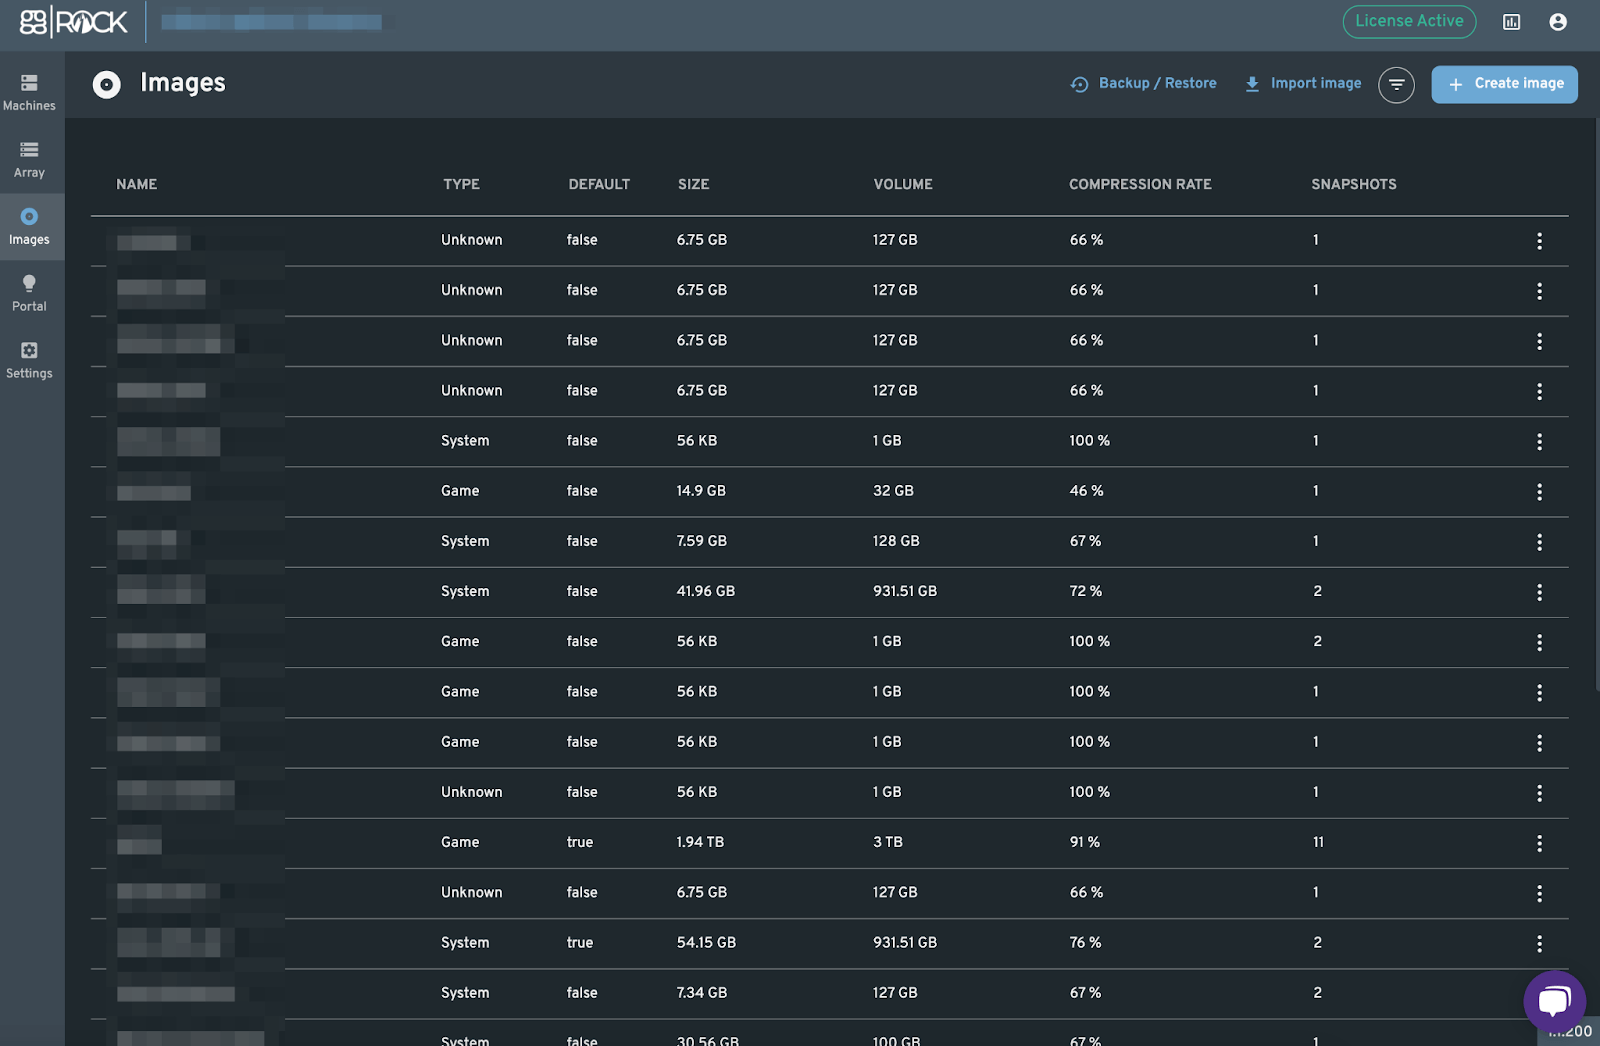Sort by COMPRESSION RATE column header
1600x1046 pixels.
1139,184
